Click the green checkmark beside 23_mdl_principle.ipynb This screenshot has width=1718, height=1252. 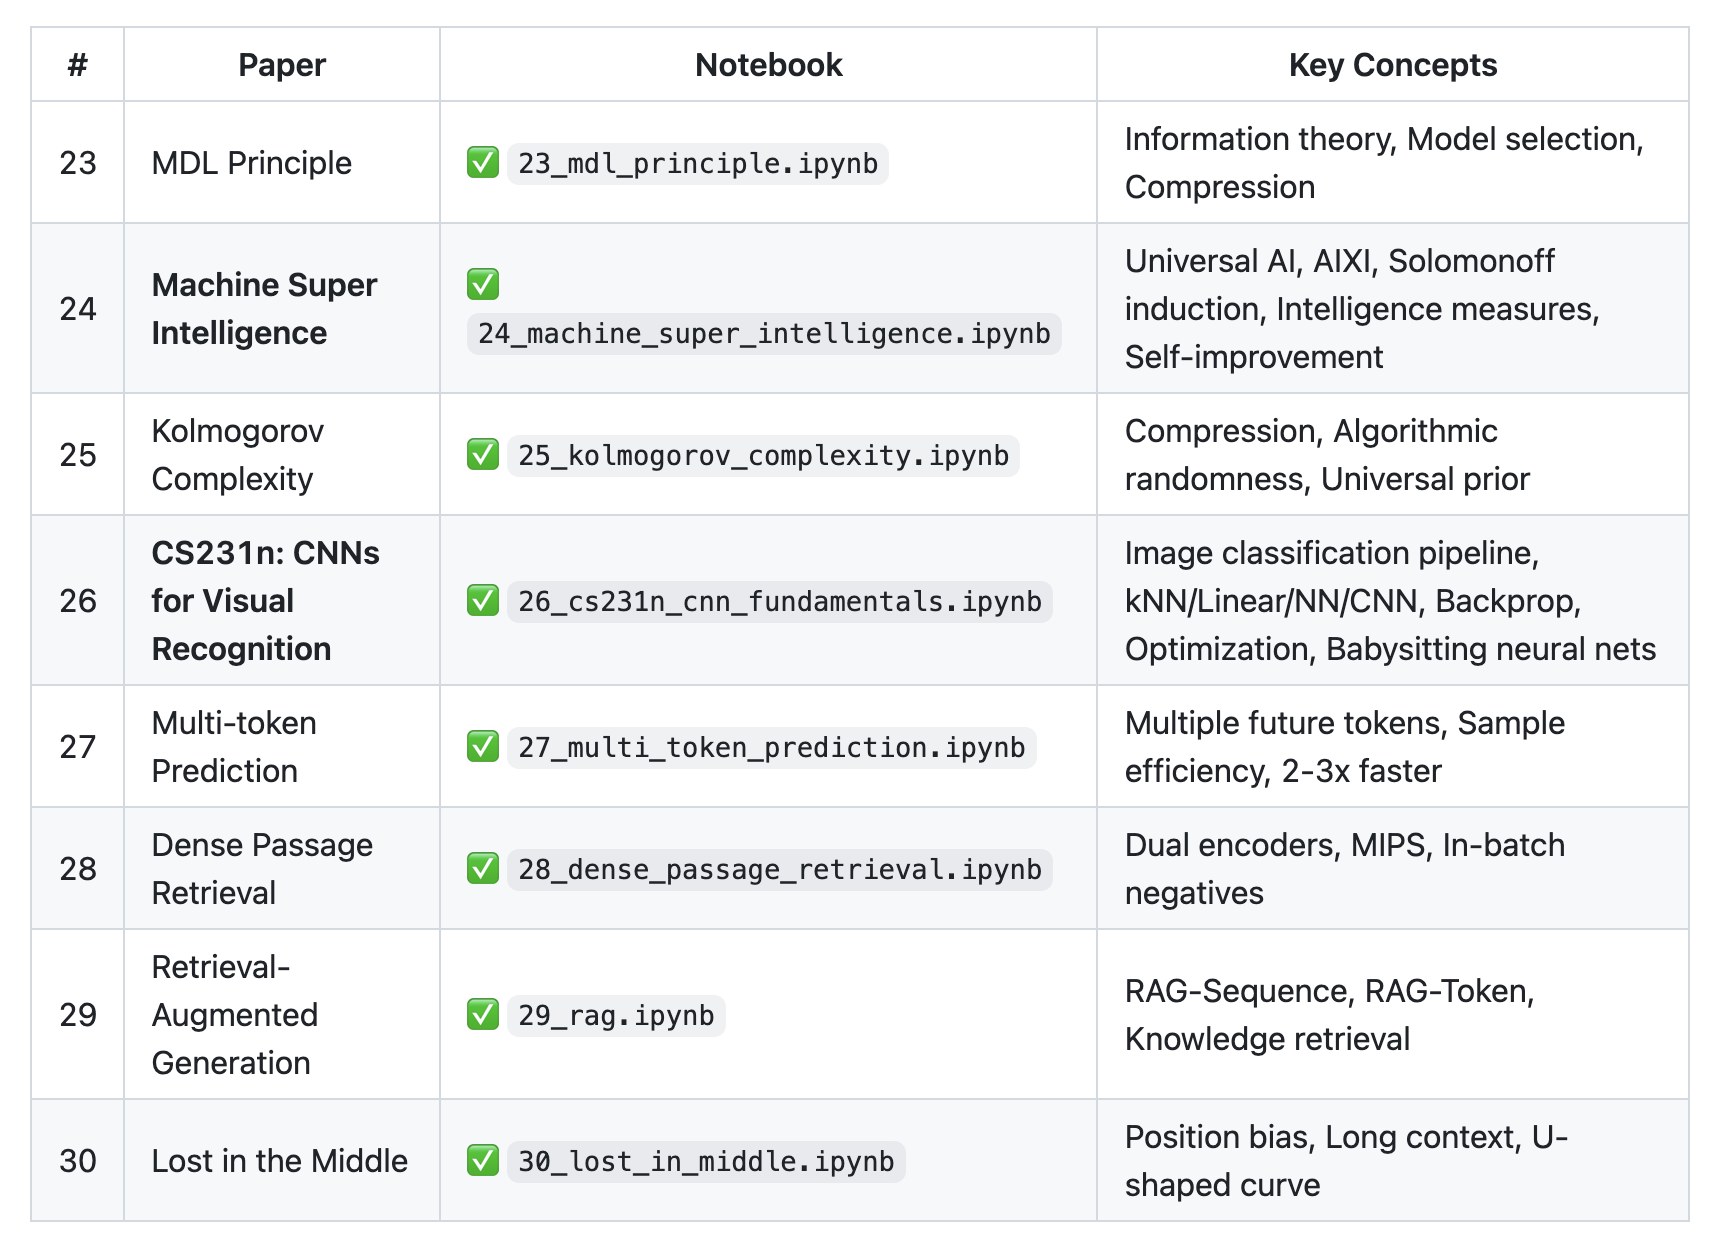click(483, 162)
